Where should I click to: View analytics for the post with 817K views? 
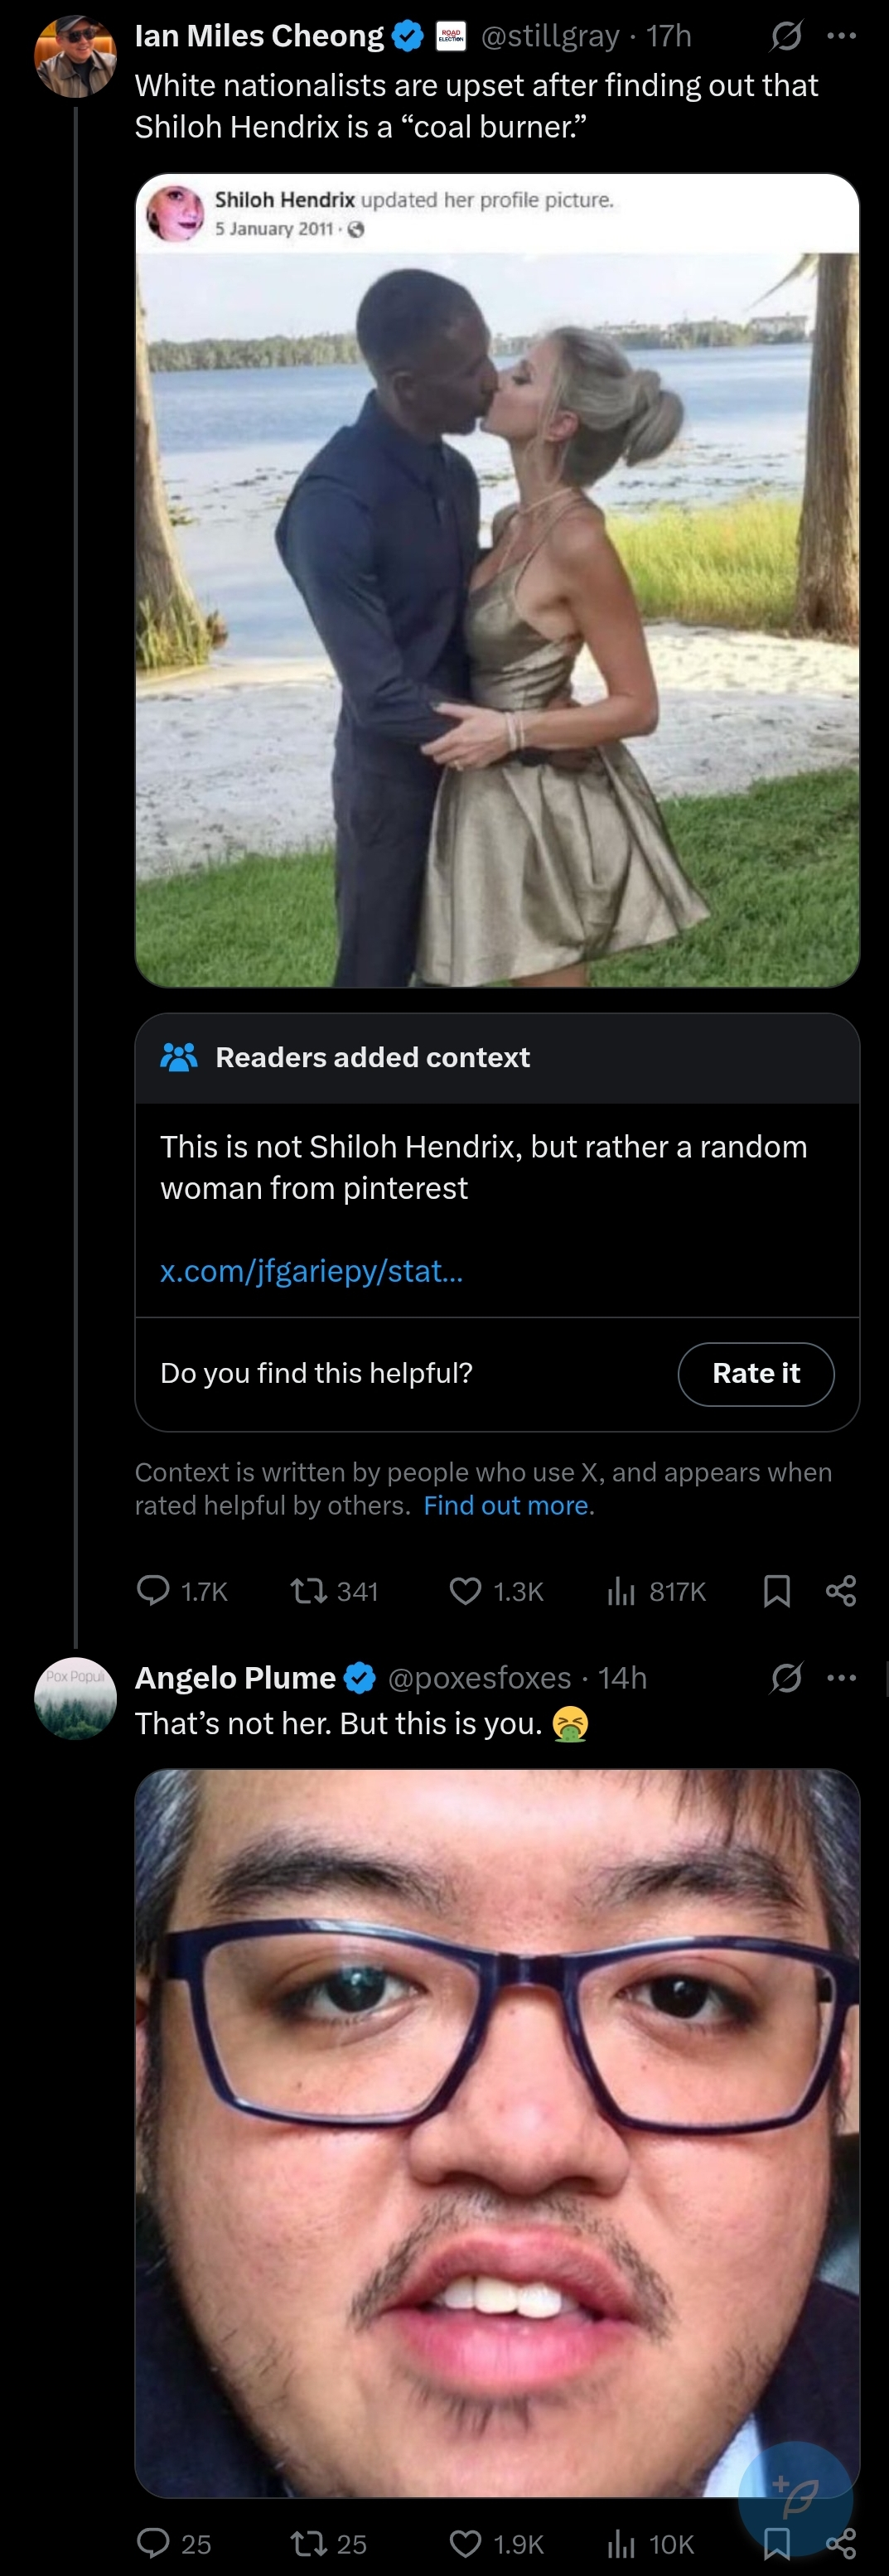point(621,1590)
